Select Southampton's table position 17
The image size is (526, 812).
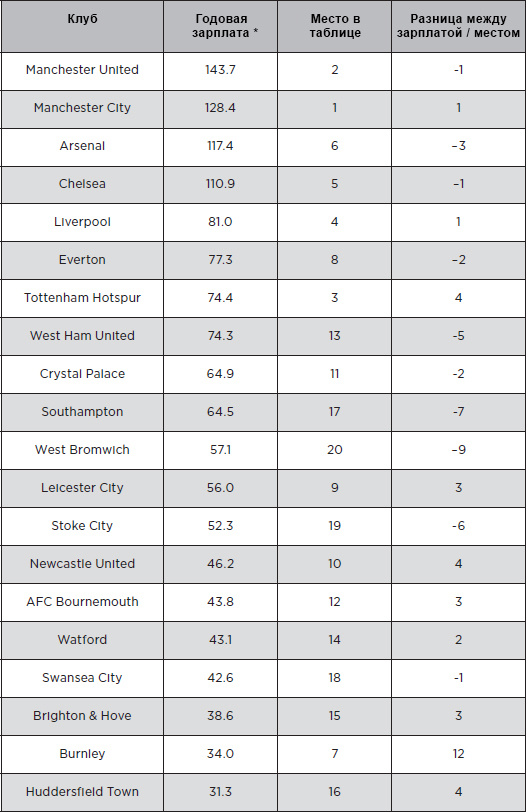334,412
